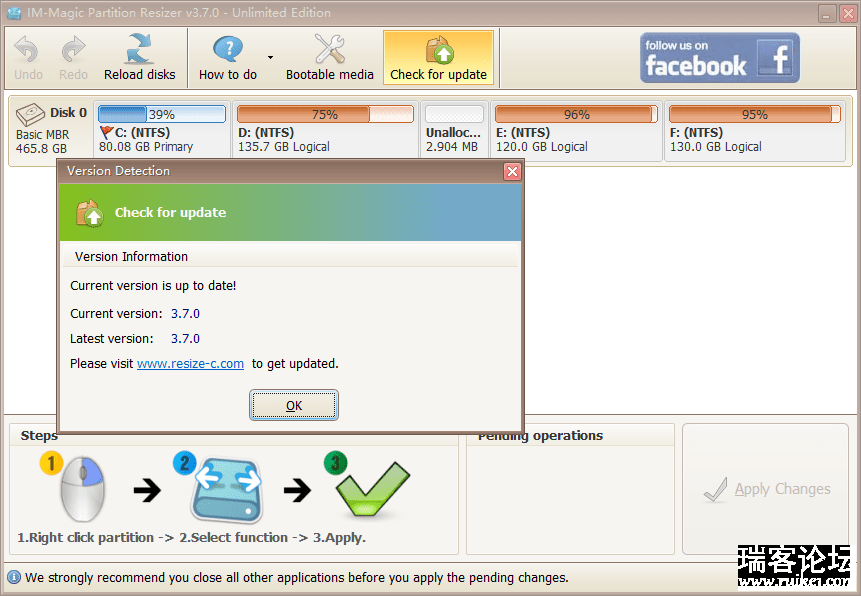861x596 pixels.
Task: Expand the How to do dropdown arrow
Action: [270, 57]
